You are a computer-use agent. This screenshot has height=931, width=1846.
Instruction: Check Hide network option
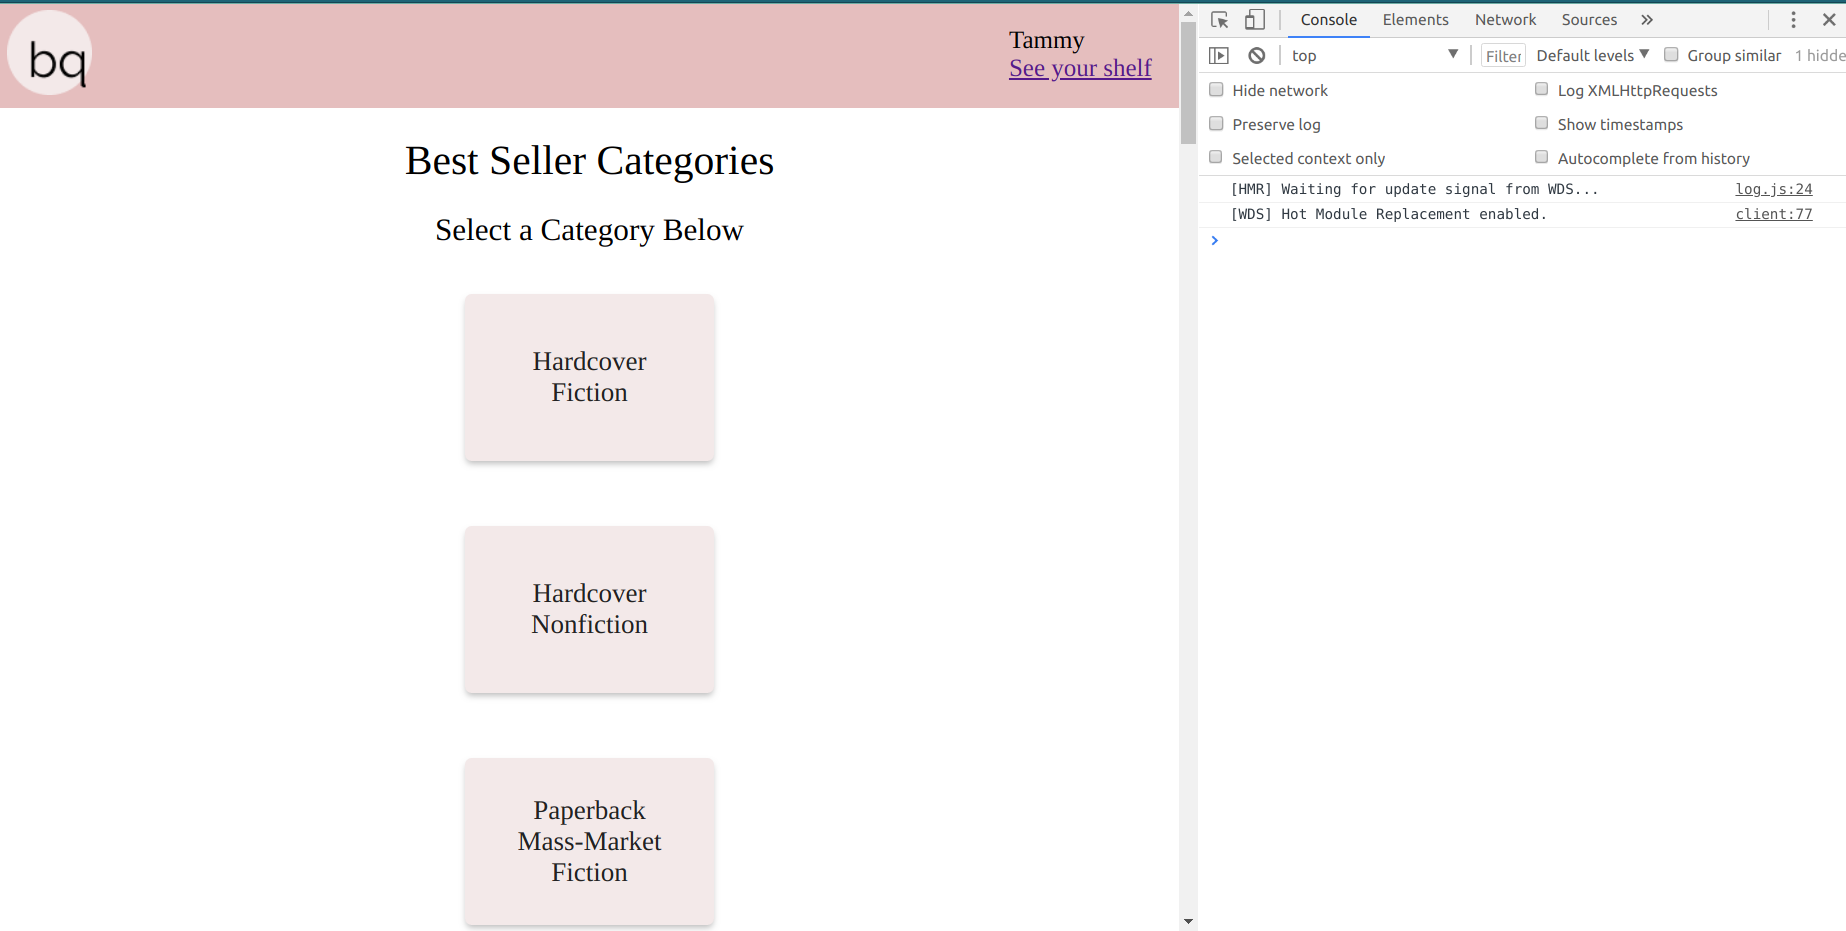[x=1216, y=90]
